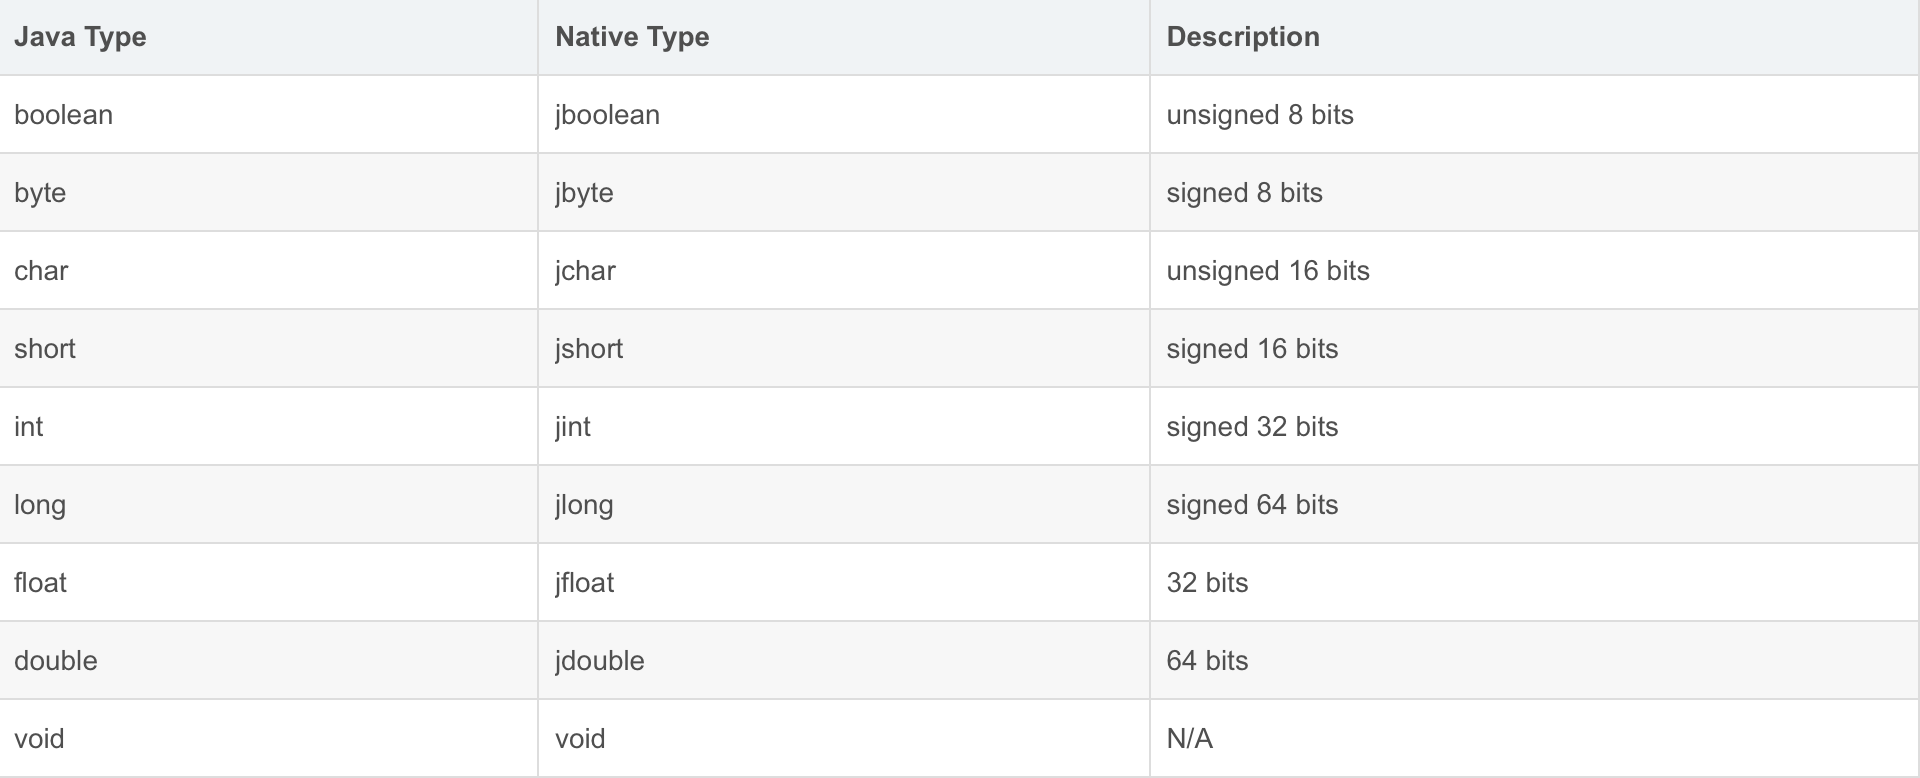Click the jshort cell
Screen dimensions: 1920x778
point(589,349)
